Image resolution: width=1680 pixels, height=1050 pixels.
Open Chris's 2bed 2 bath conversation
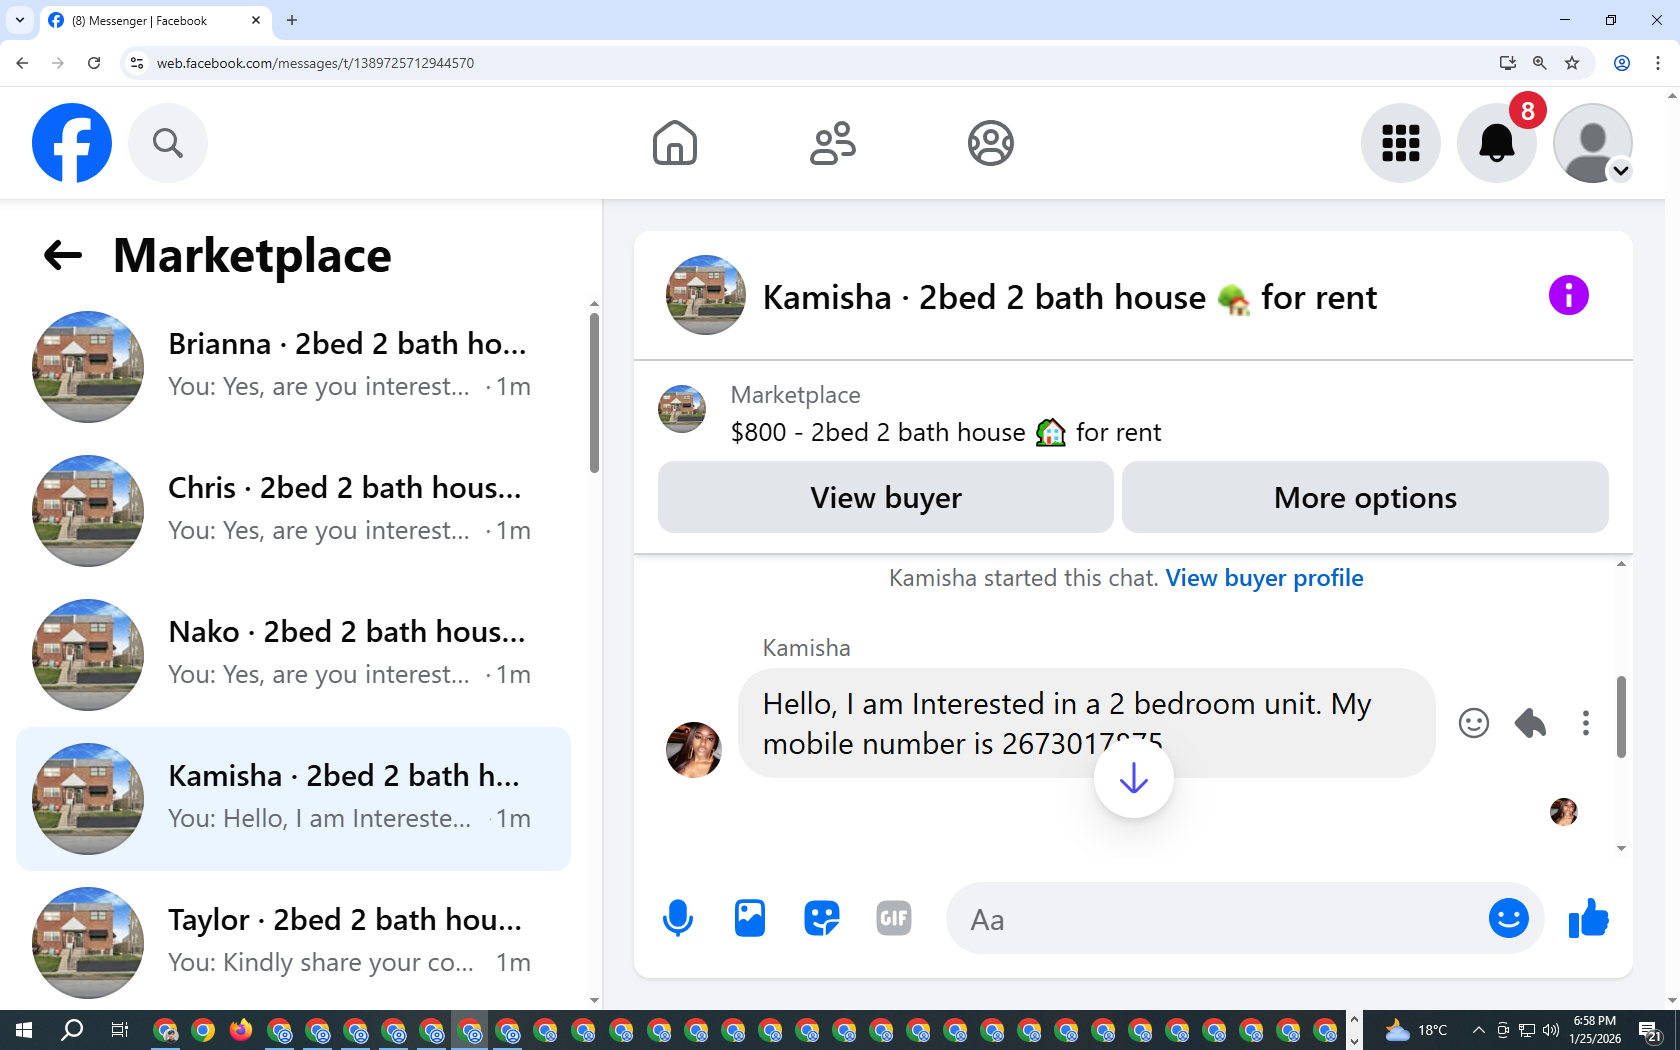(x=294, y=511)
